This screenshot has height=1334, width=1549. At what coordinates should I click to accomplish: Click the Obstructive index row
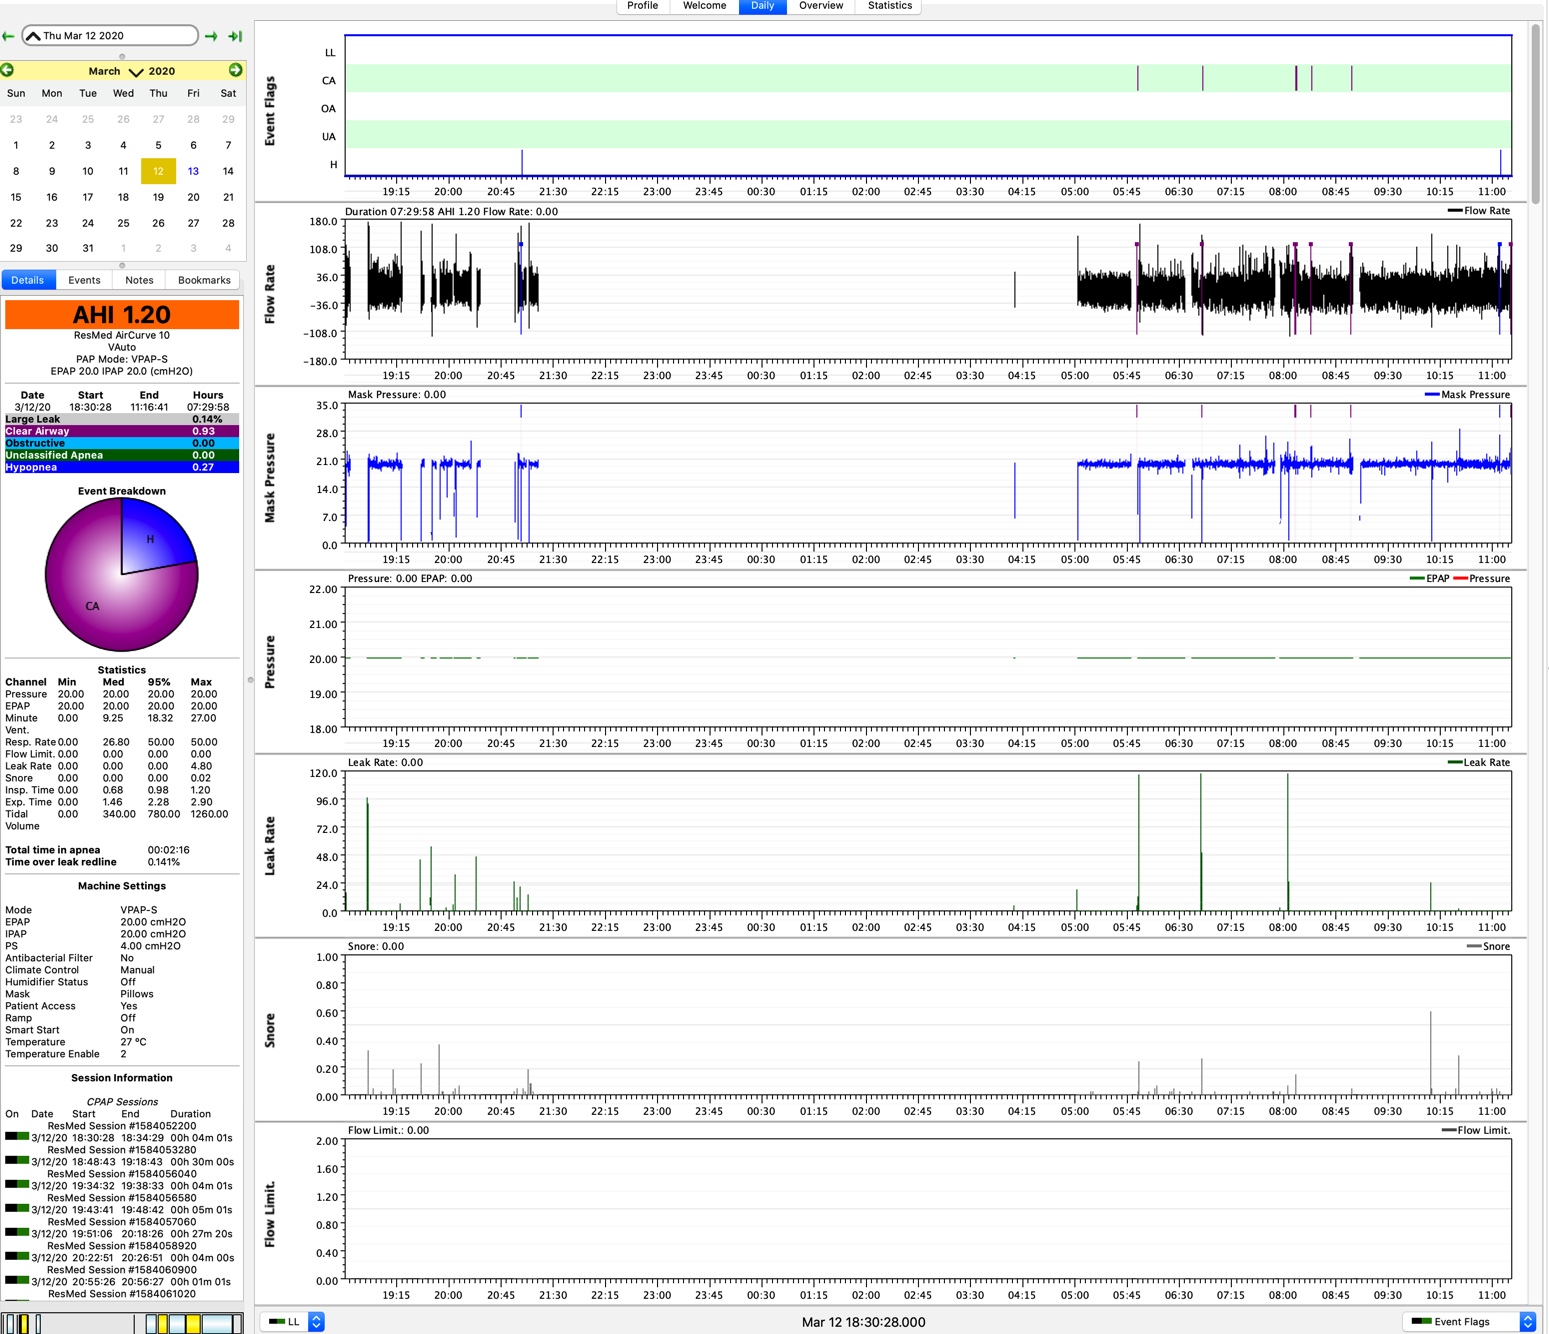(x=122, y=443)
